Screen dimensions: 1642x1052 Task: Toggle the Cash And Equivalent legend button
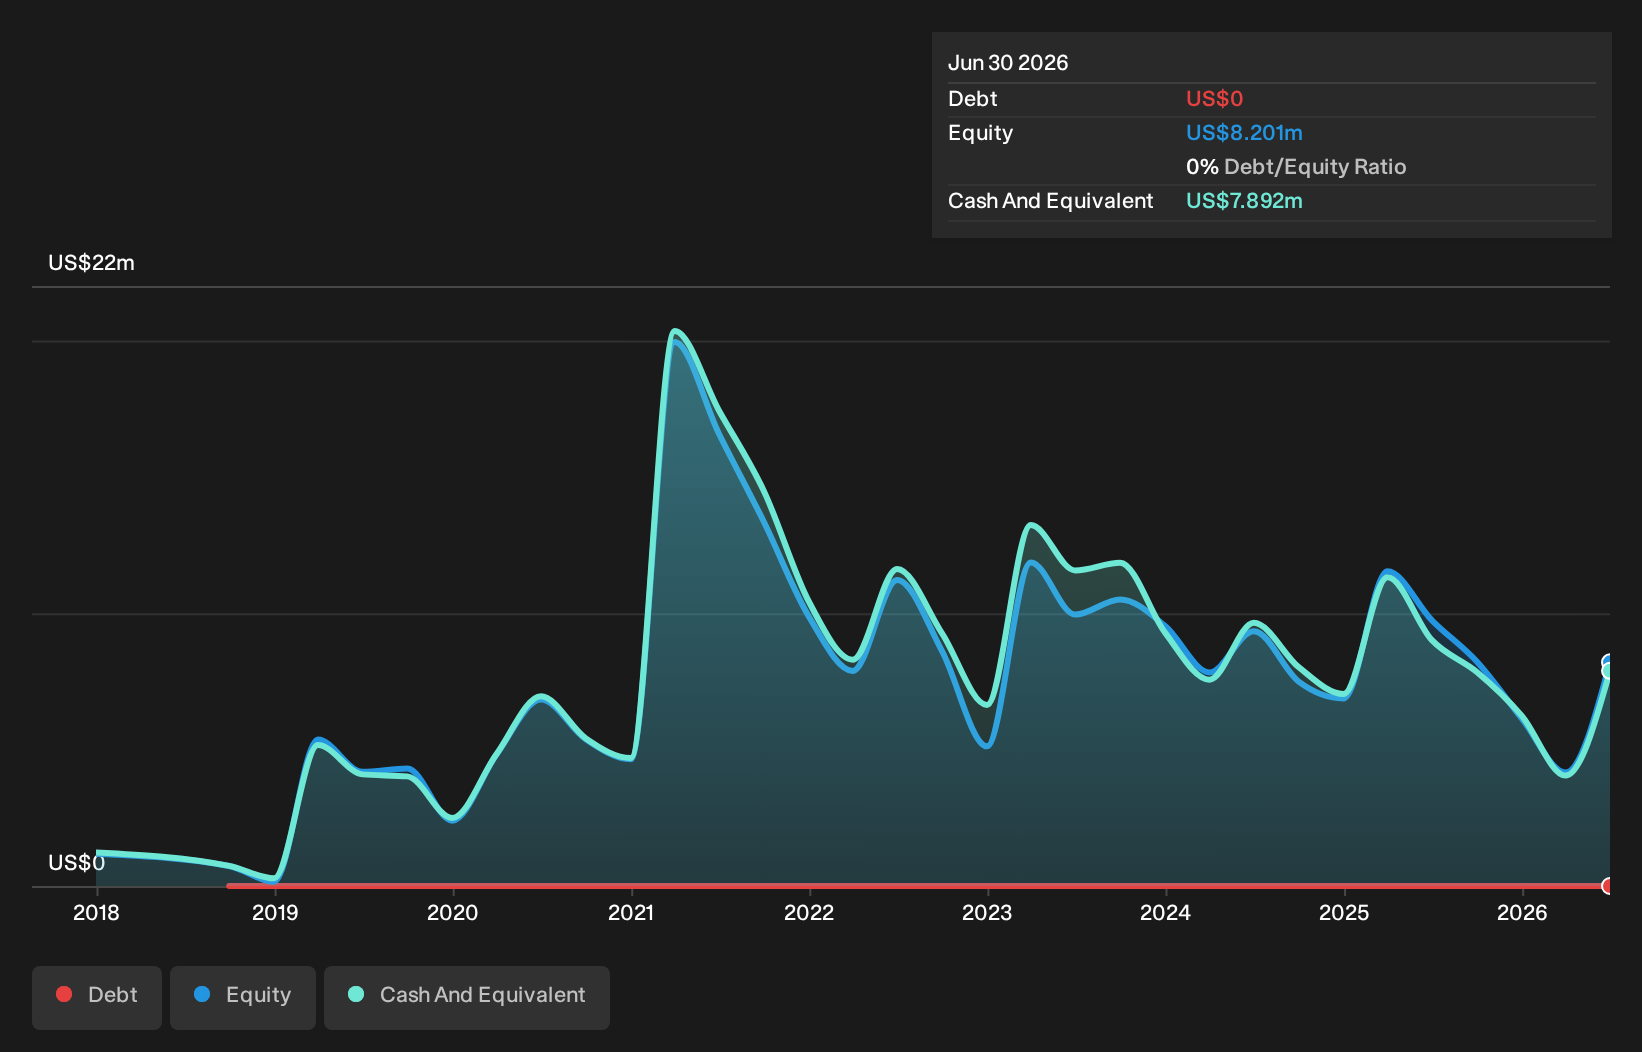pyautogui.click(x=467, y=997)
